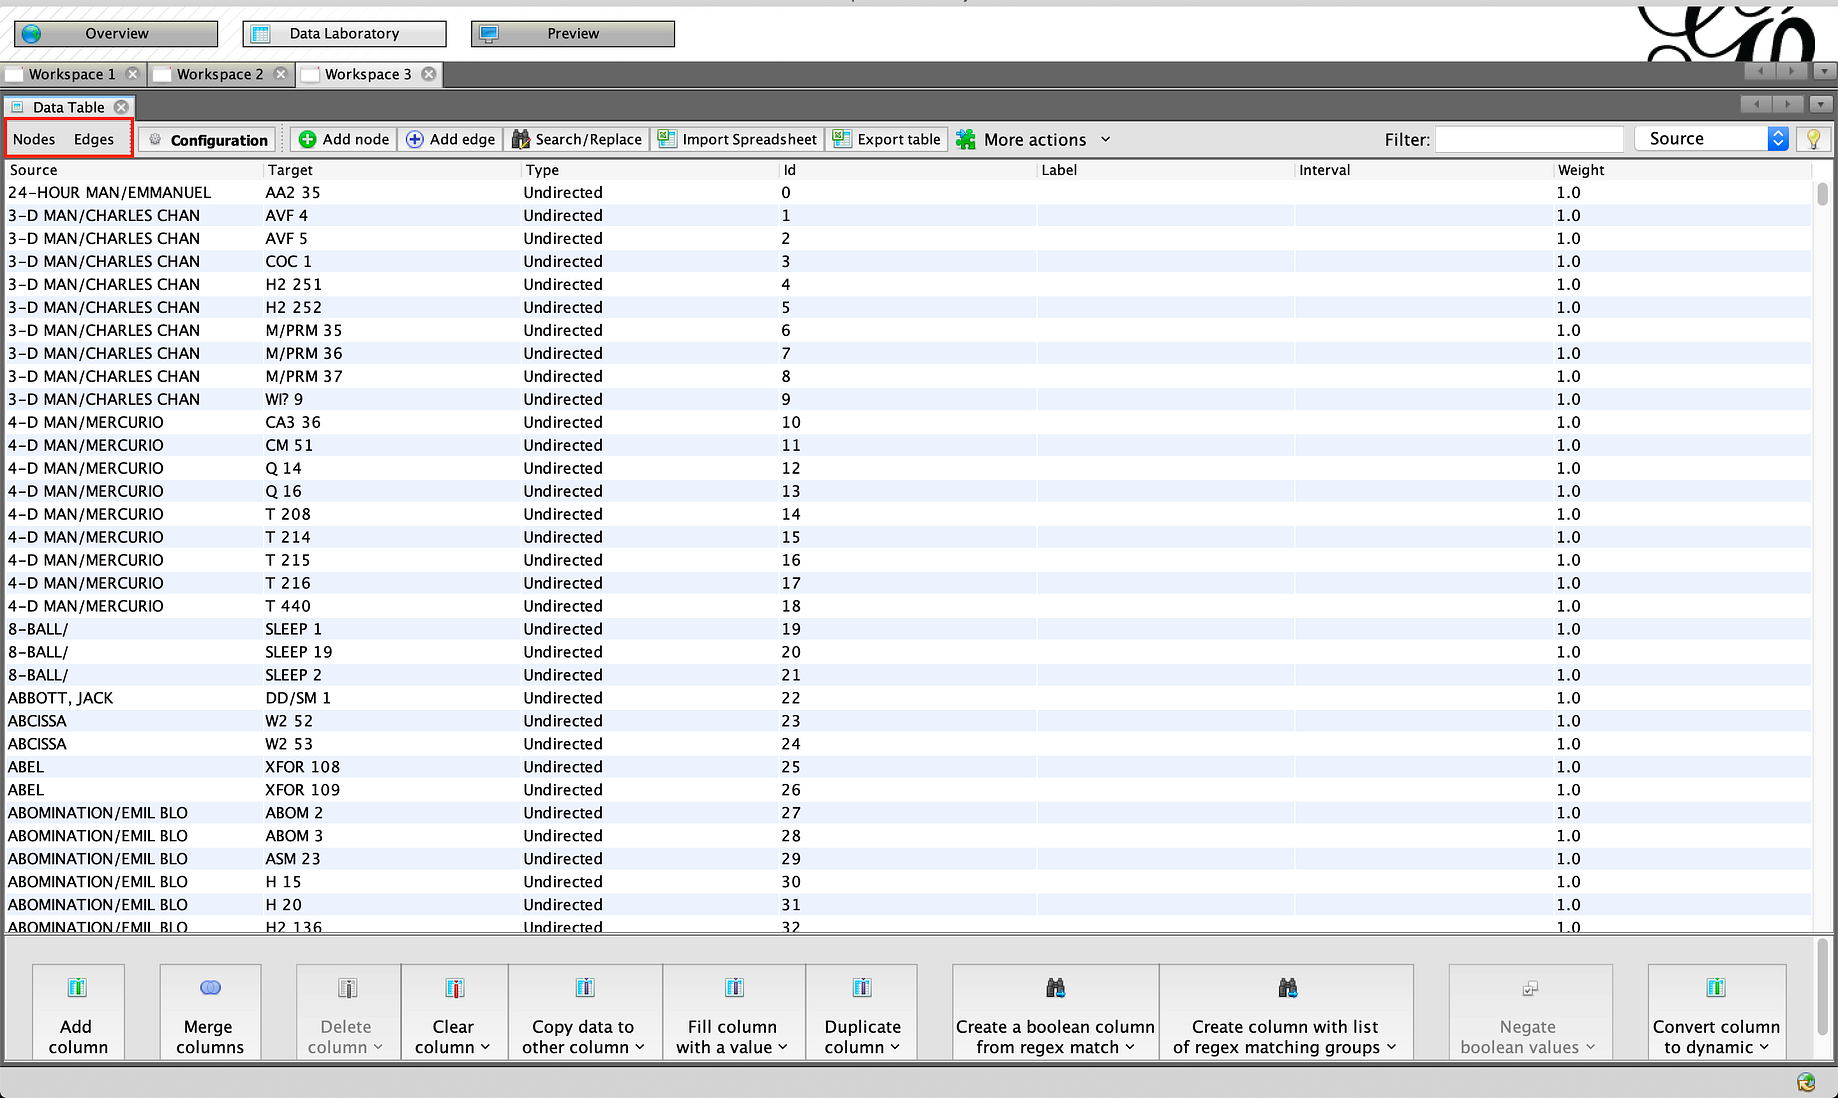1838x1098 pixels.
Task: Sort by Type column header
Action: pos(650,170)
